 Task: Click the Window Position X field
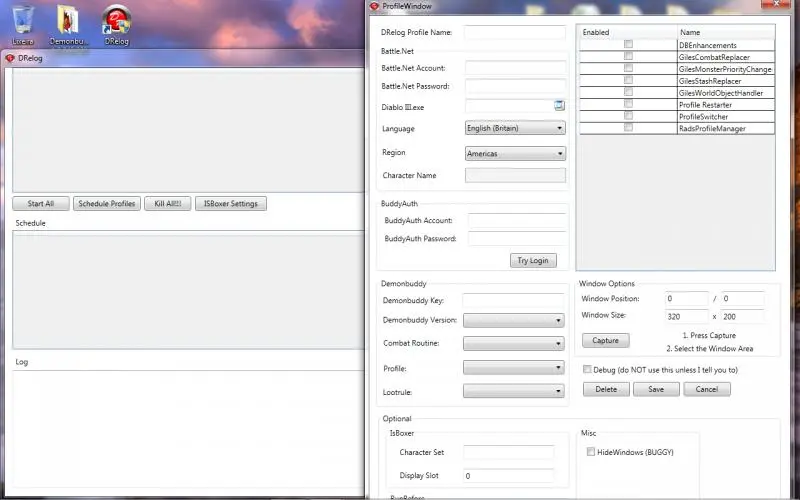[x=687, y=298]
